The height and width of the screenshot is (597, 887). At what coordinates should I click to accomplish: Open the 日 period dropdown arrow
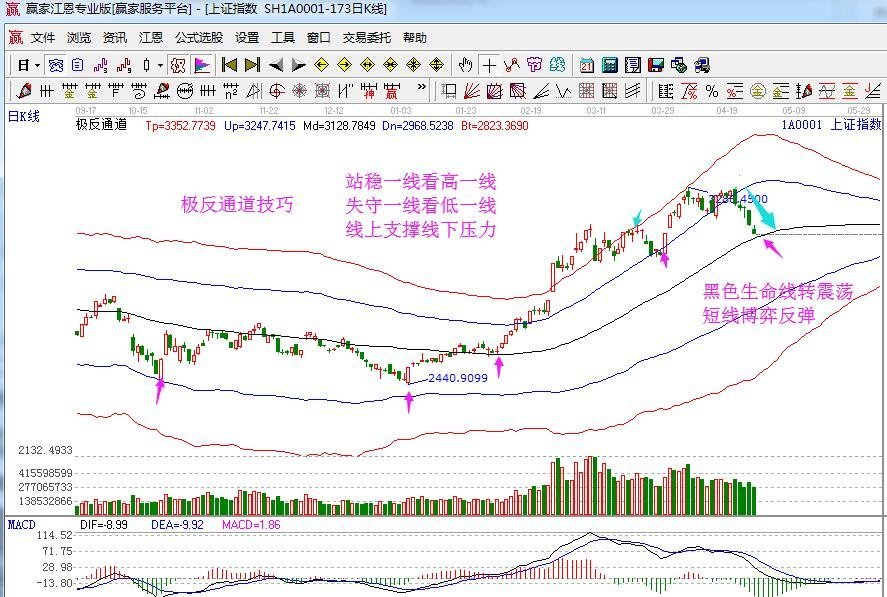click(37, 65)
